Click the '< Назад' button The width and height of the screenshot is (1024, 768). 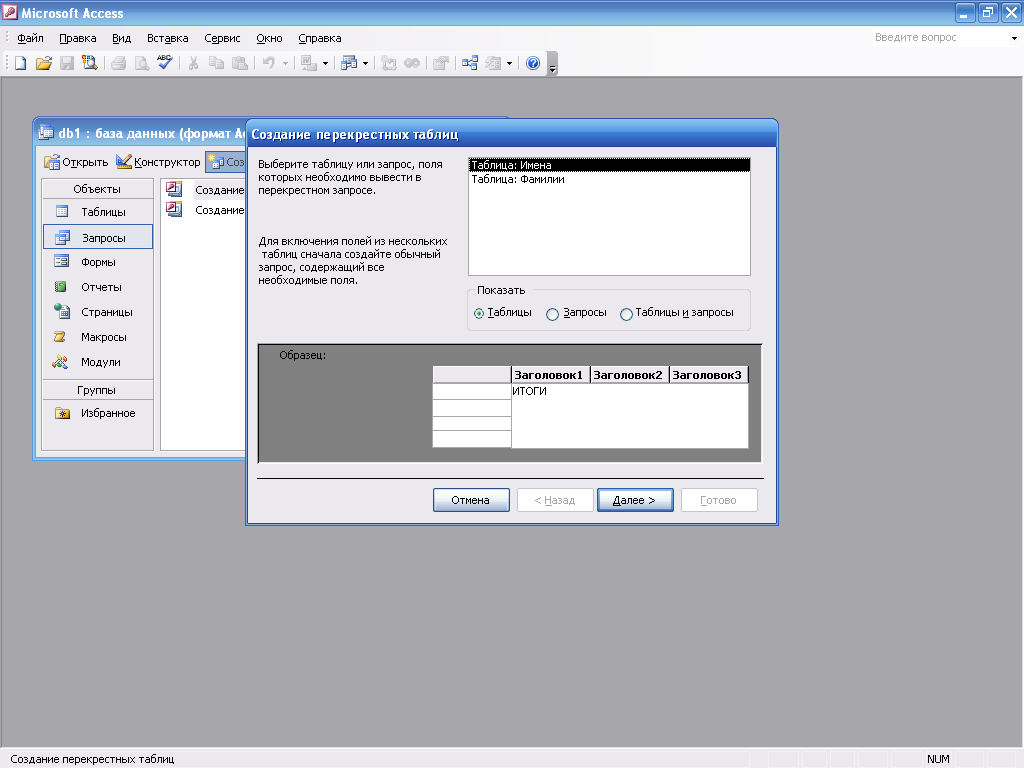pyautogui.click(x=555, y=500)
